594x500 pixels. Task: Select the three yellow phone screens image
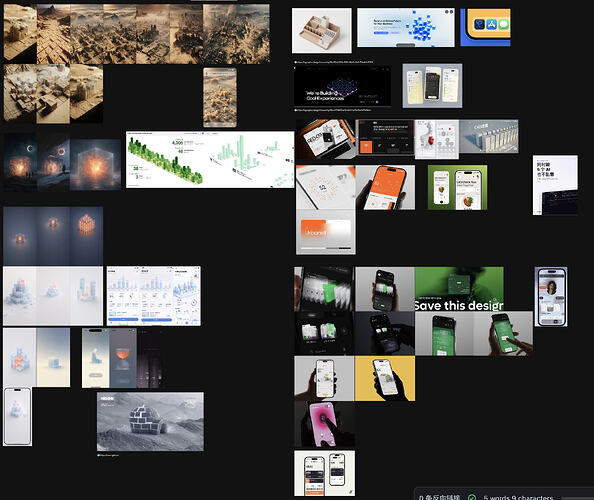pyautogui.click(x=432, y=86)
